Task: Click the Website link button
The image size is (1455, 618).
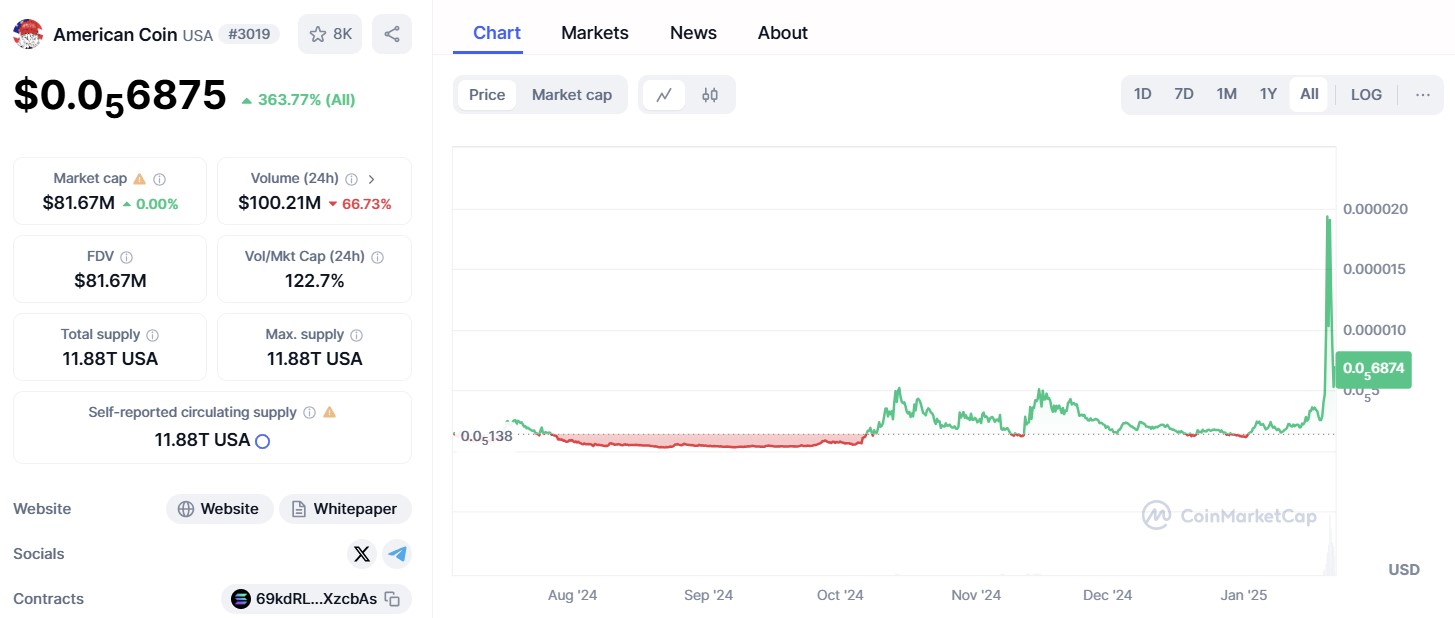Action: (x=219, y=509)
